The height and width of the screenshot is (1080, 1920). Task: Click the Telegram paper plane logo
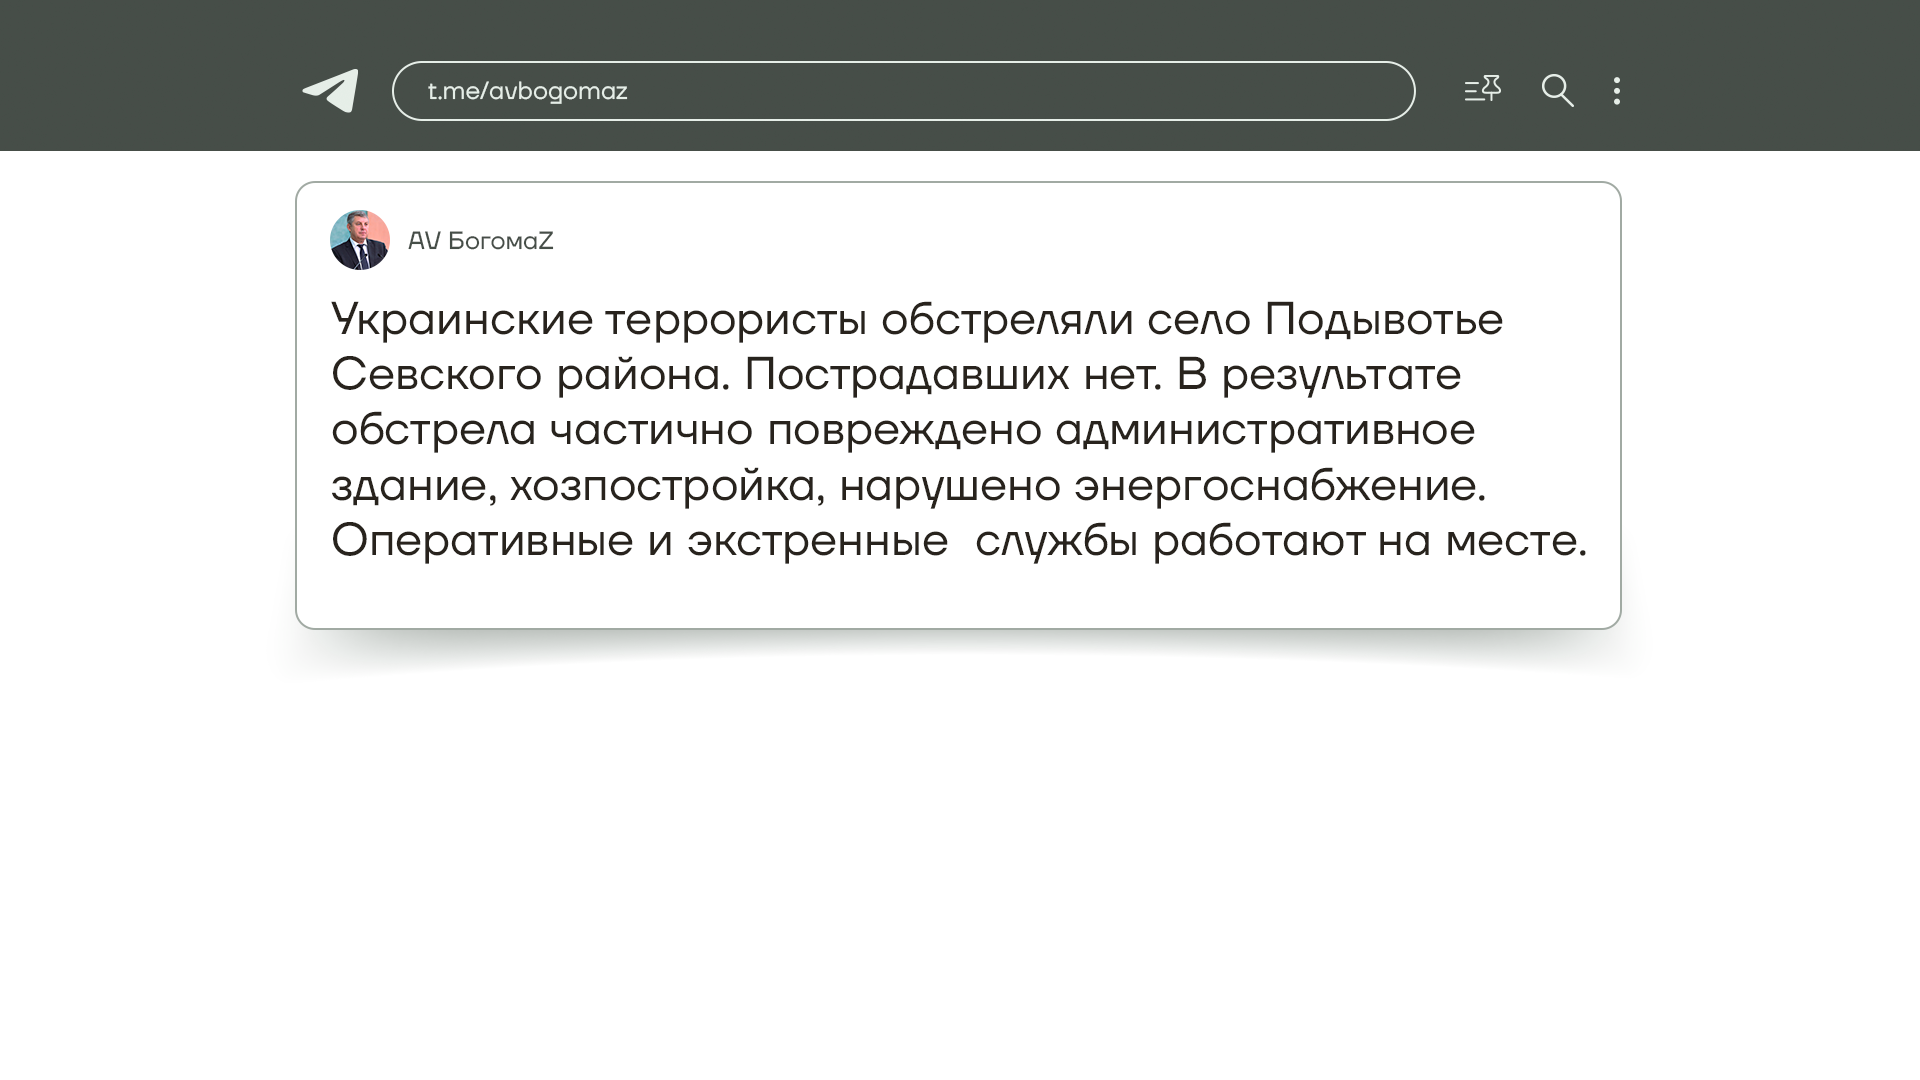click(x=331, y=91)
